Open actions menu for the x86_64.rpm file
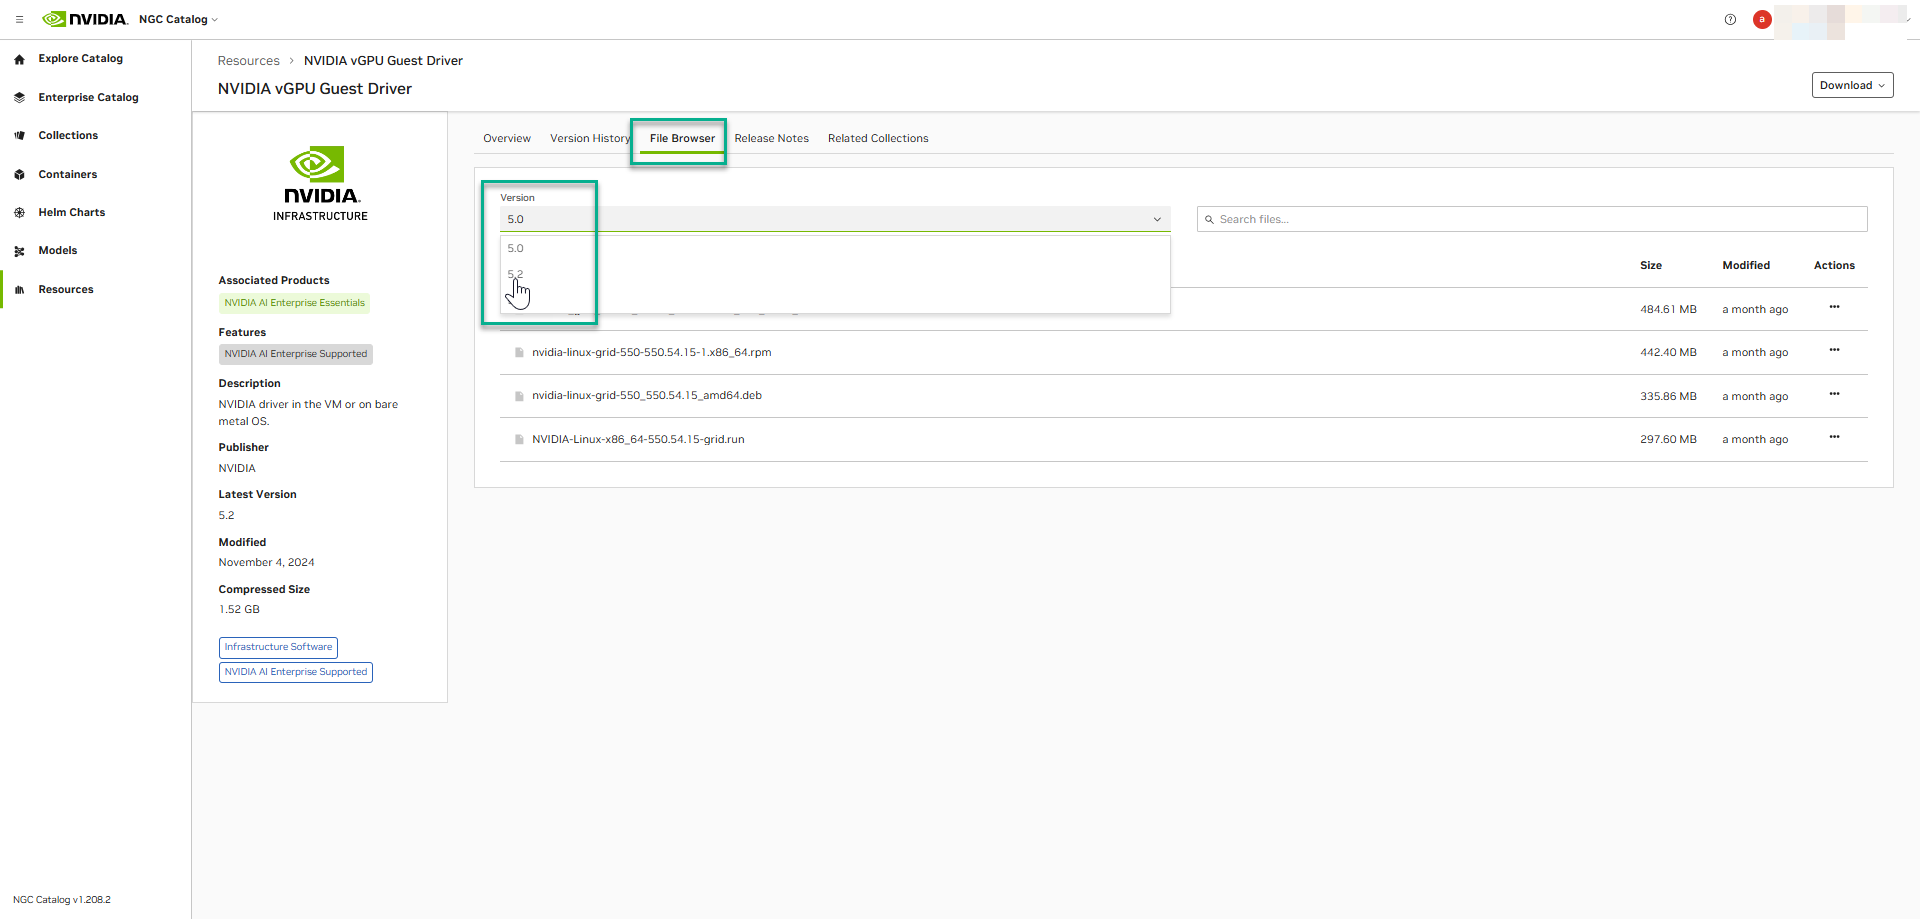The image size is (1920, 919). click(x=1834, y=350)
